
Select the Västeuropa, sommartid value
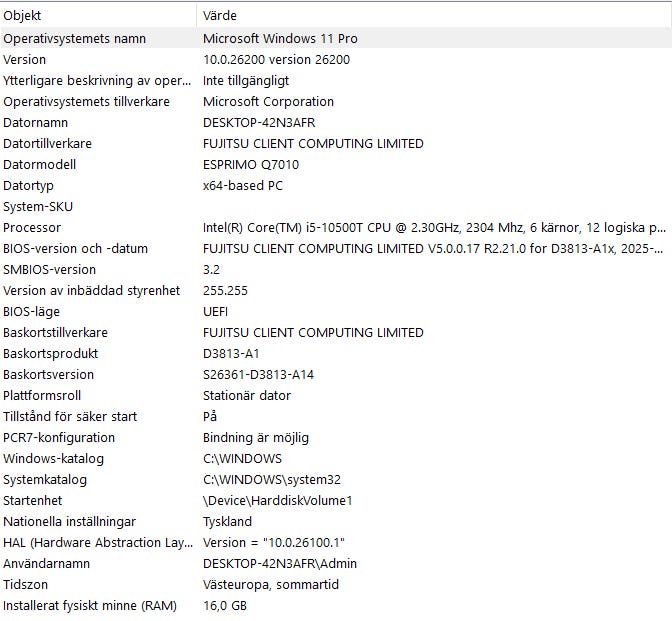[x=271, y=585]
